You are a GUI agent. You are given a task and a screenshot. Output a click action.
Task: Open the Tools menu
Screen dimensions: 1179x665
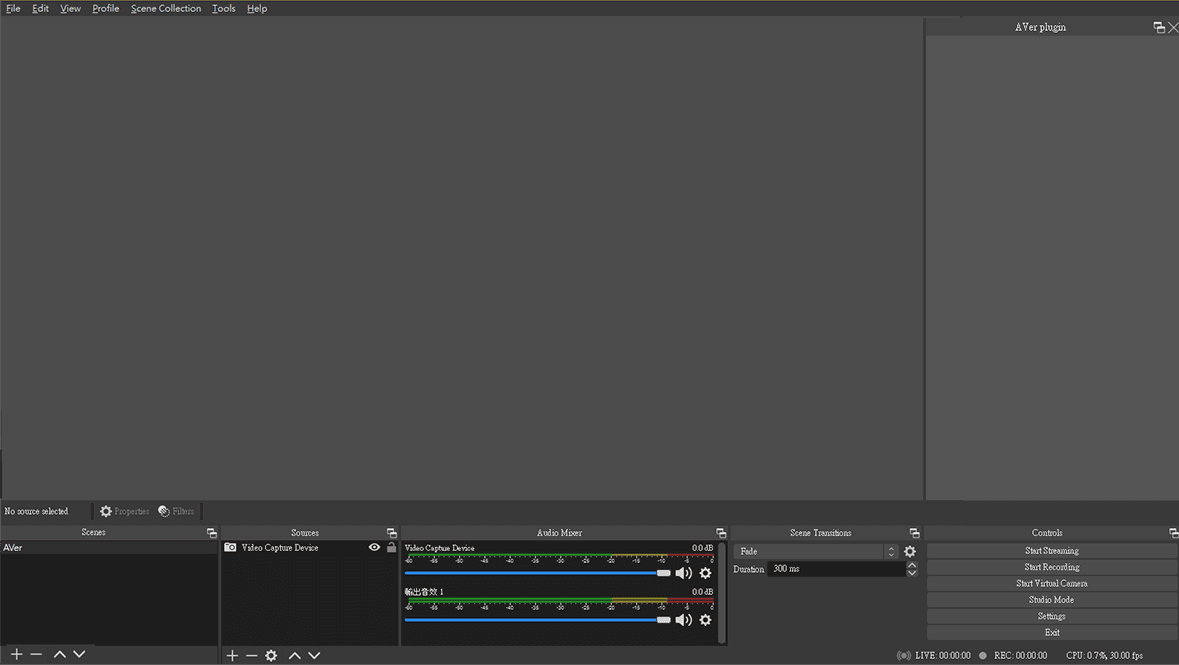click(x=223, y=8)
